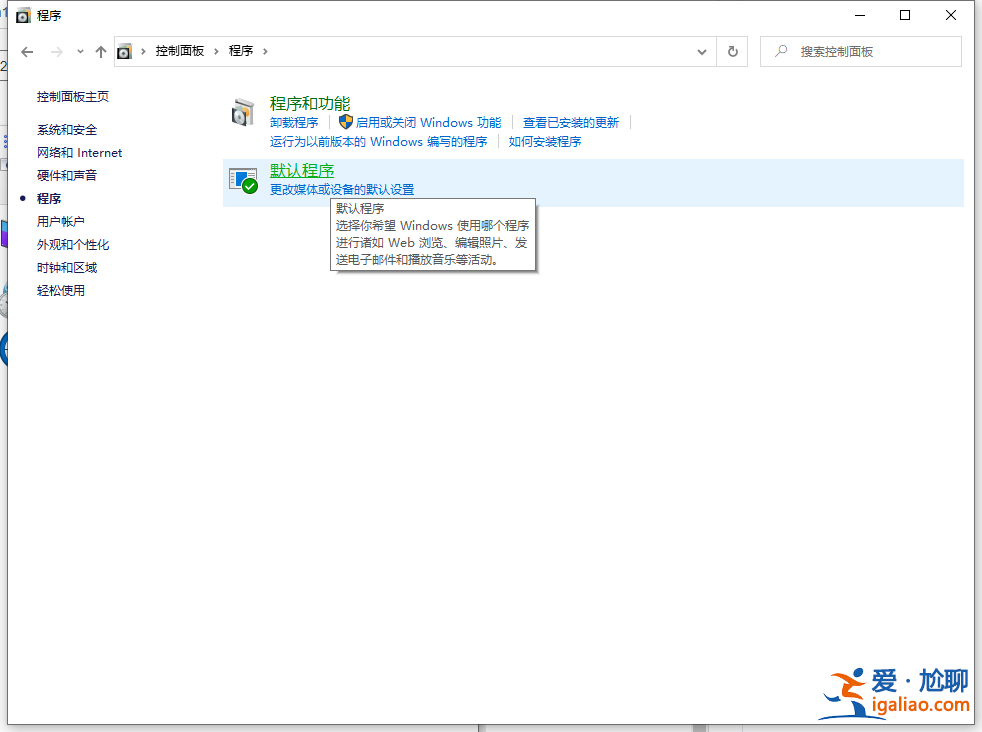Open 查看已安装的更新
Viewport: 982px width, 732px height.
tap(572, 122)
